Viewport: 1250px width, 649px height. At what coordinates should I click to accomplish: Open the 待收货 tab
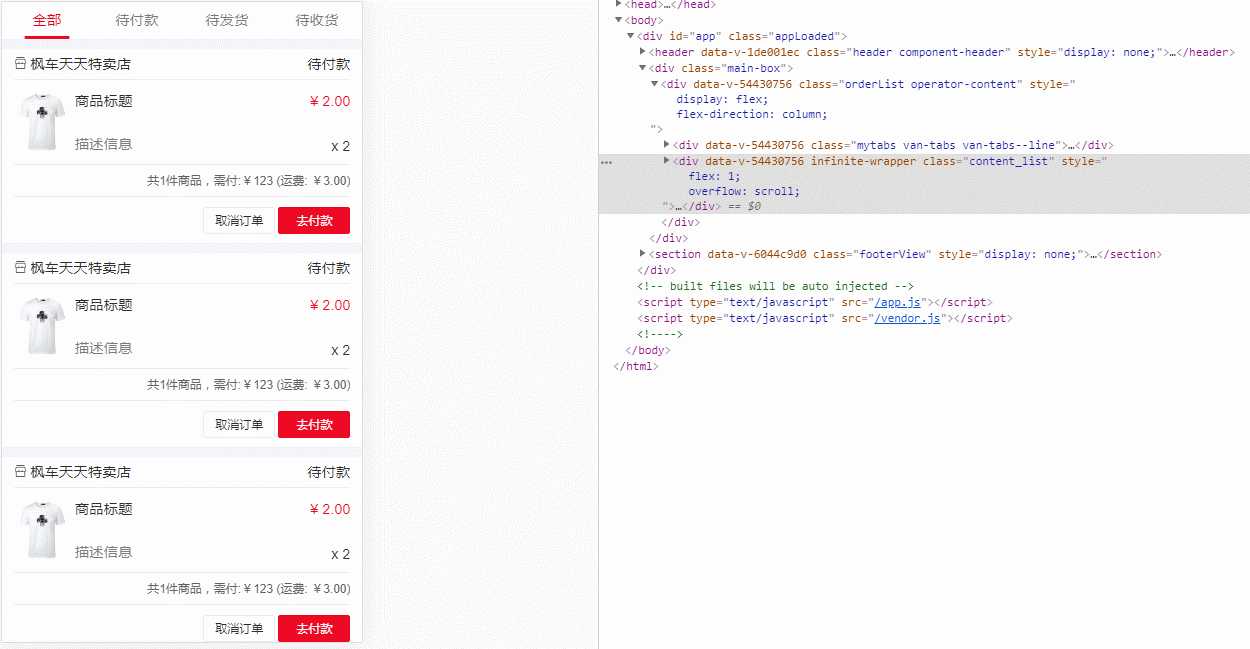(x=317, y=20)
